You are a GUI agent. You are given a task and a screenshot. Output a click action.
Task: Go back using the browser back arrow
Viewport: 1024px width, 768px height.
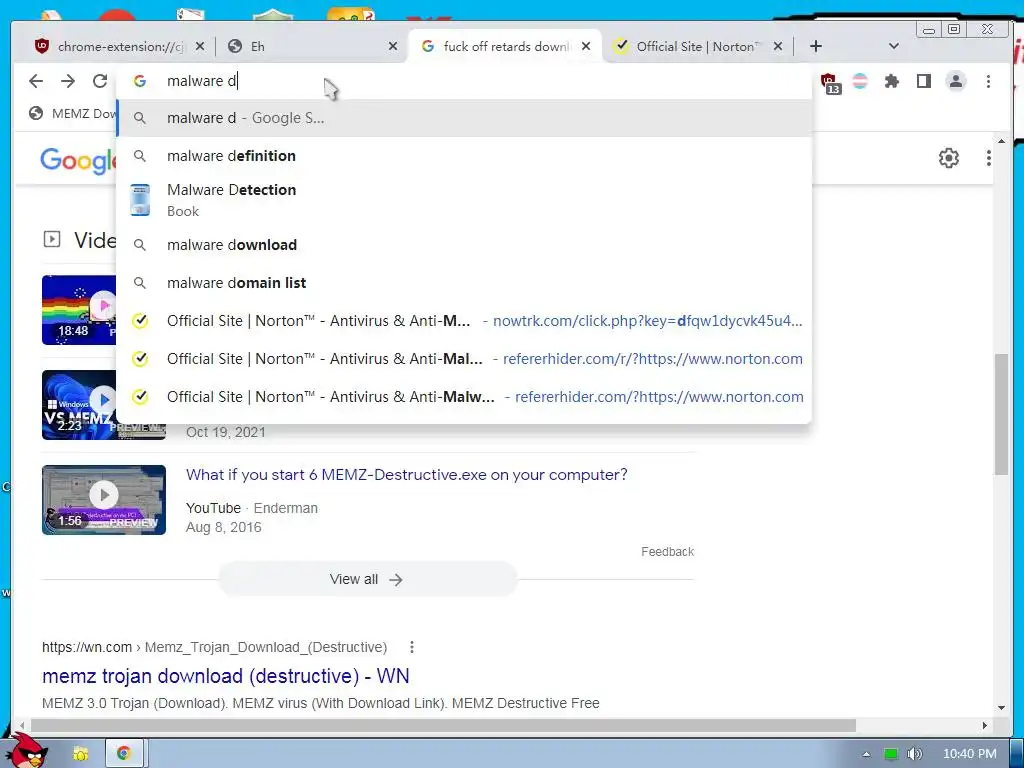point(36,81)
